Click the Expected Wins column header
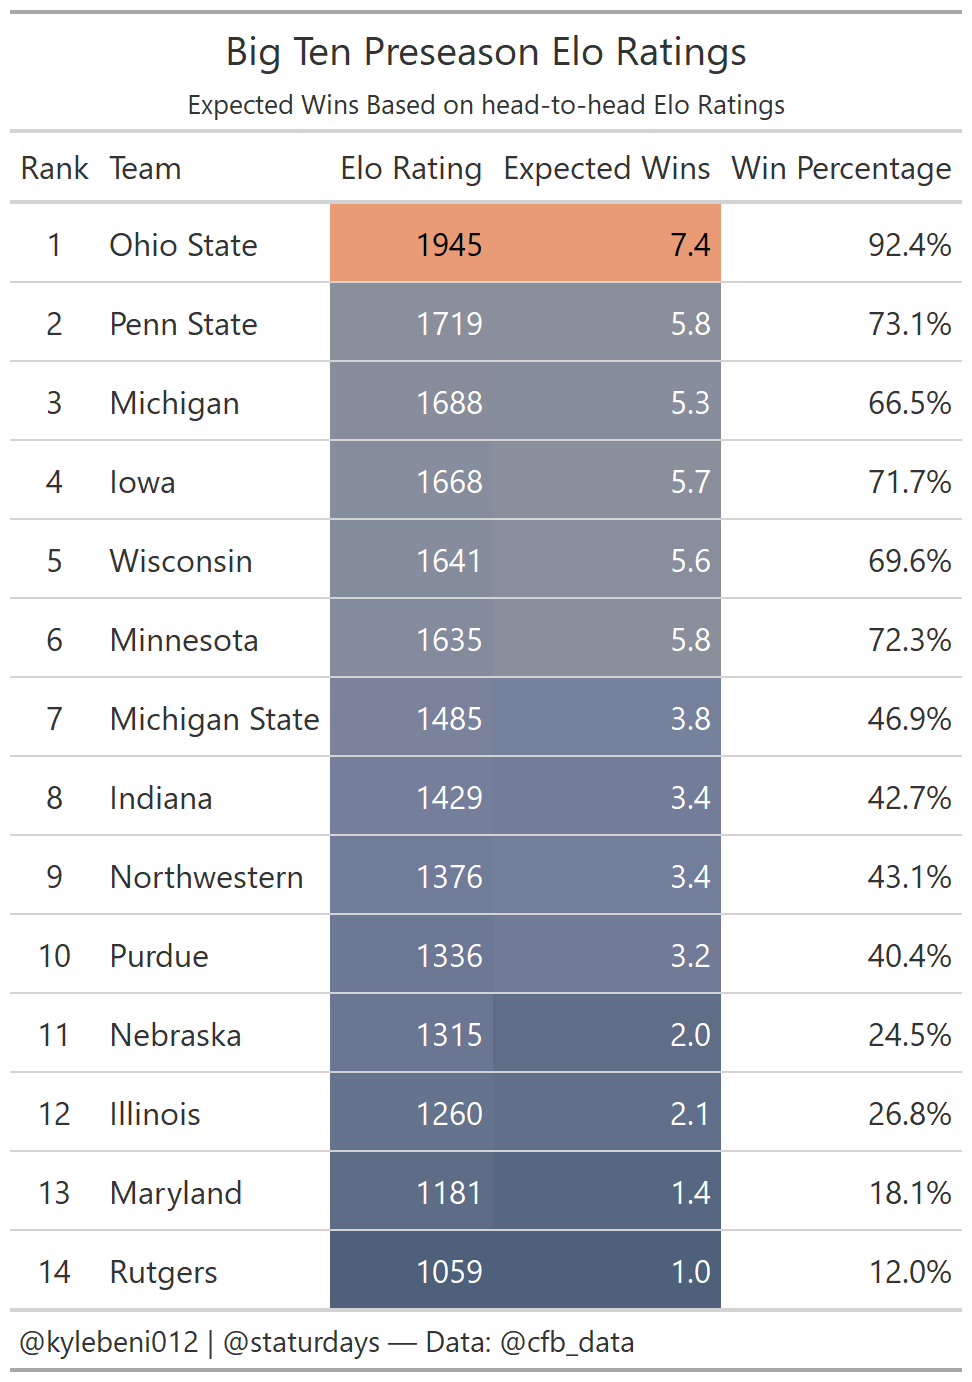This screenshot has height=1382, width=972. tap(606, 169)
